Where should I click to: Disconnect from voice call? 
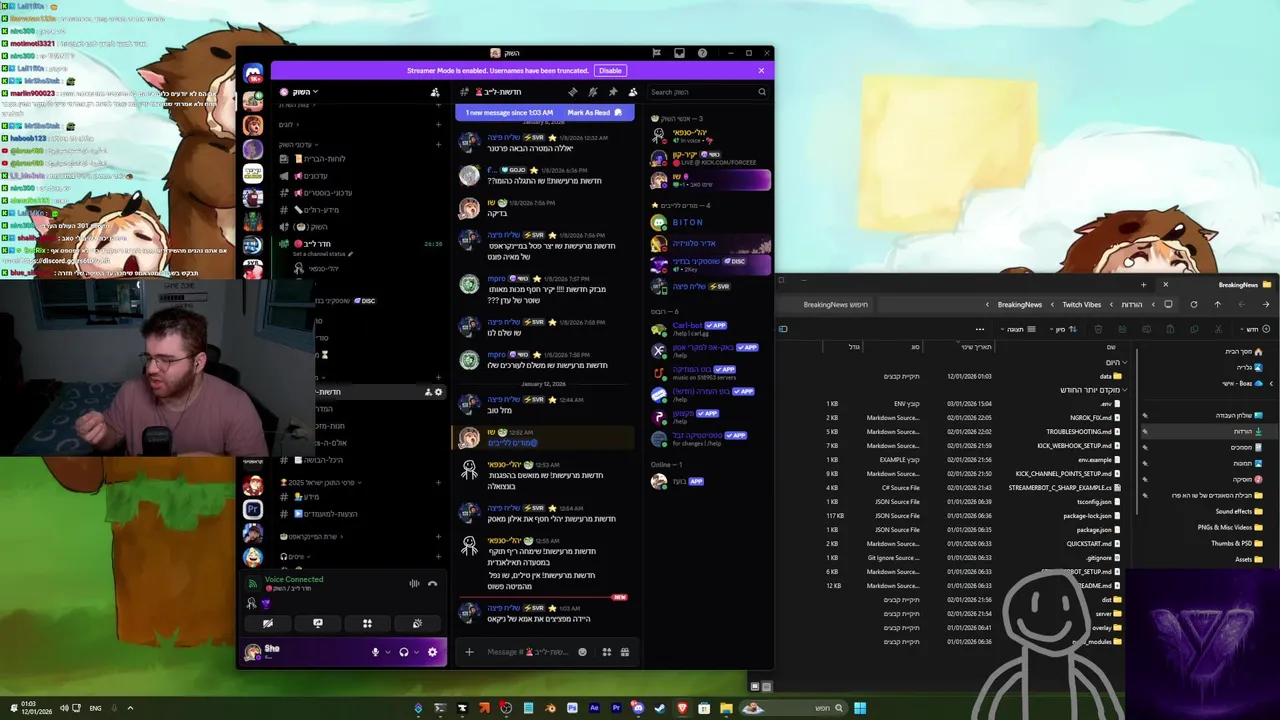[432, 584]
